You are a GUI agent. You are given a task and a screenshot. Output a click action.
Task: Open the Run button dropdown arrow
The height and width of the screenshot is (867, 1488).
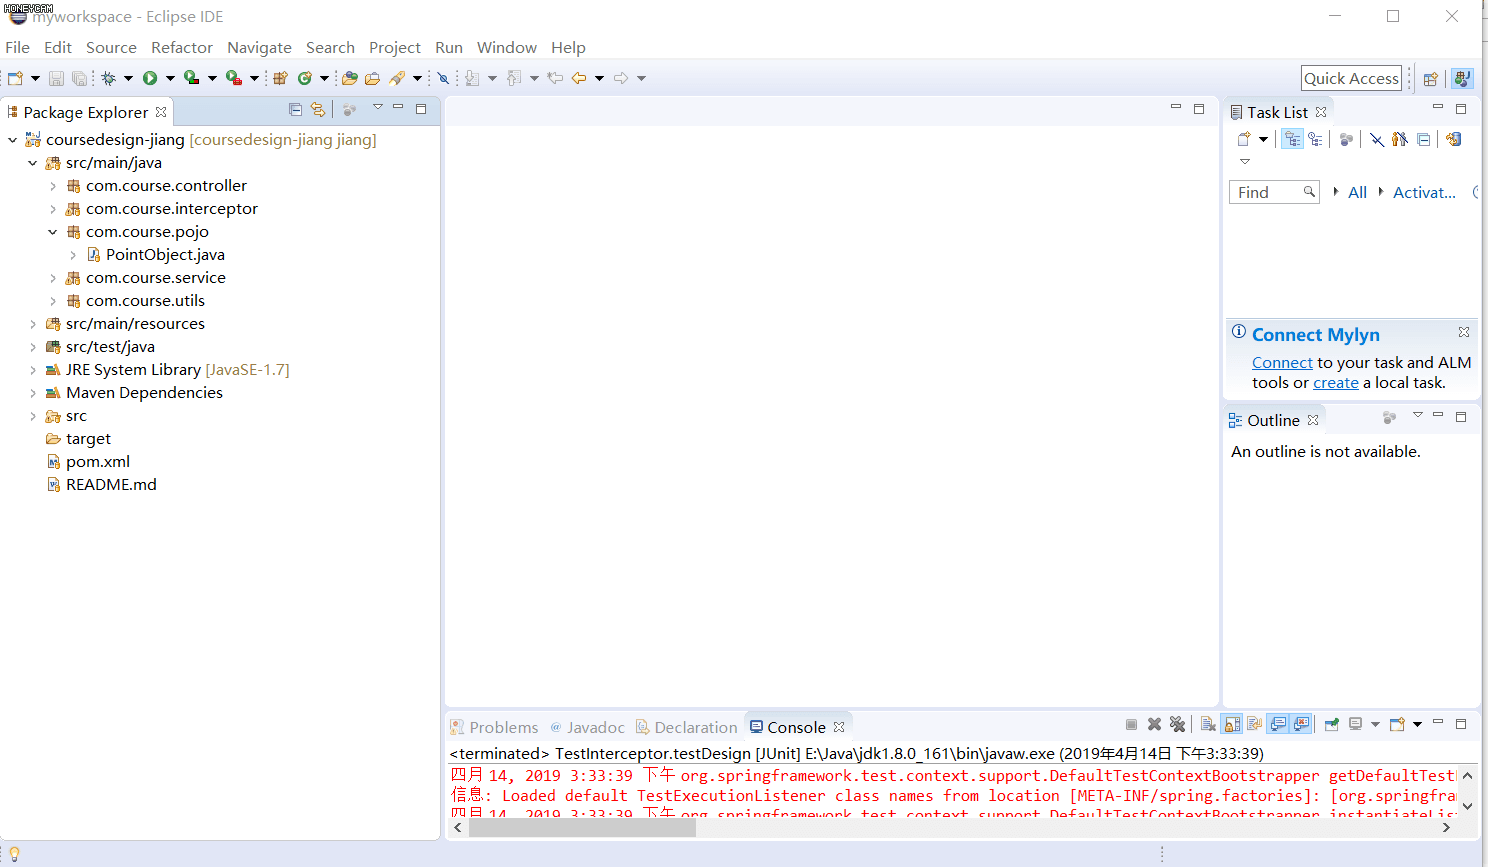click(170, 78)
